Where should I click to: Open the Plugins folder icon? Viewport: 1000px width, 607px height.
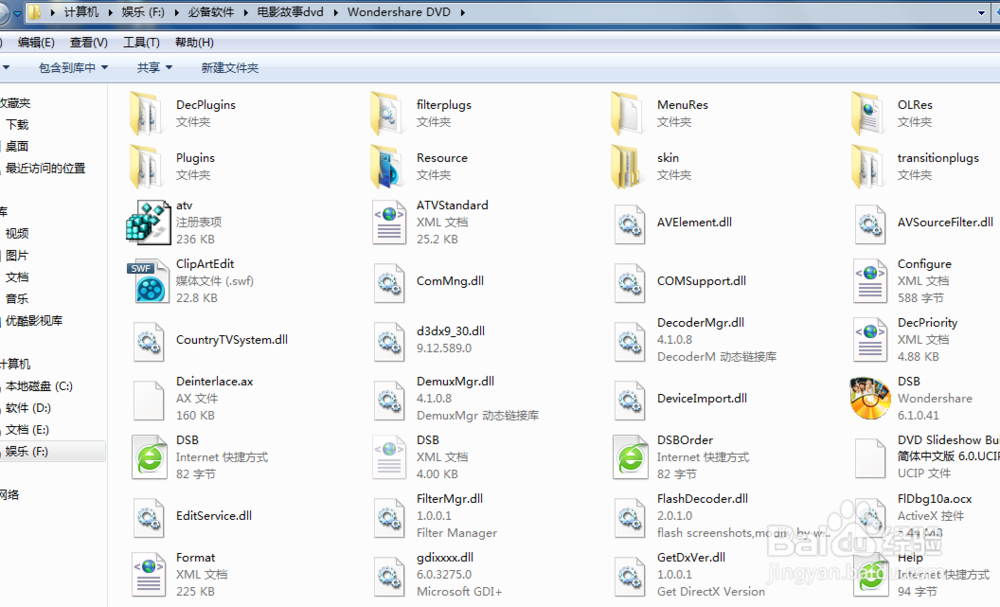(x=145, y=167)
